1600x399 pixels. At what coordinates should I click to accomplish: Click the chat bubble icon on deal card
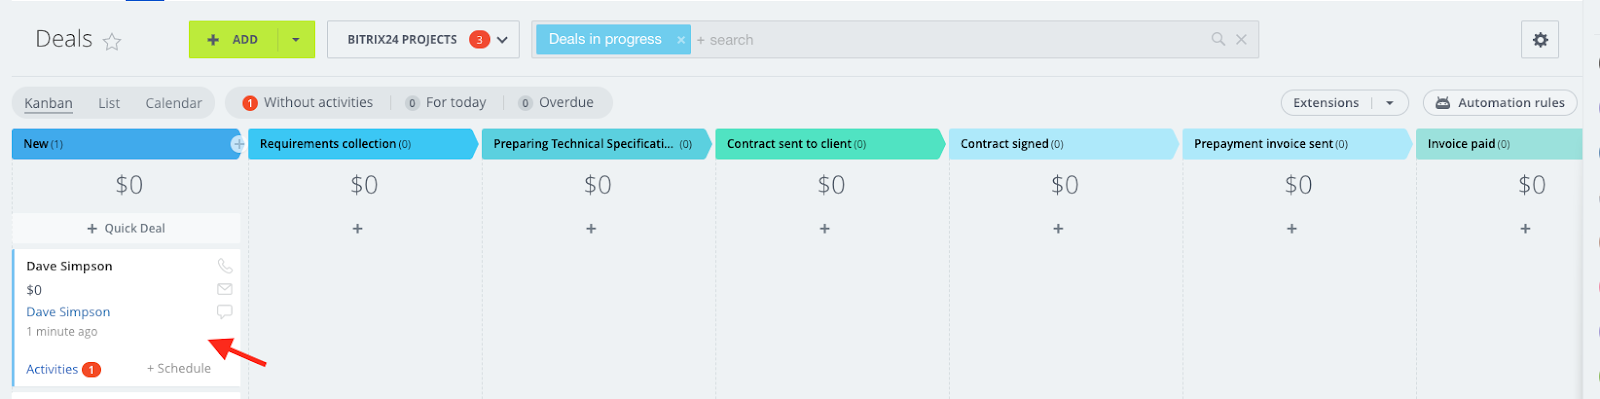pos(225,312)
